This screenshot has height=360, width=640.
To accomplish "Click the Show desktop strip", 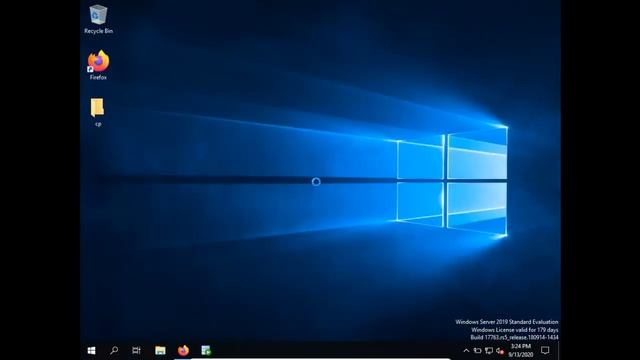I will click(559, 351).
